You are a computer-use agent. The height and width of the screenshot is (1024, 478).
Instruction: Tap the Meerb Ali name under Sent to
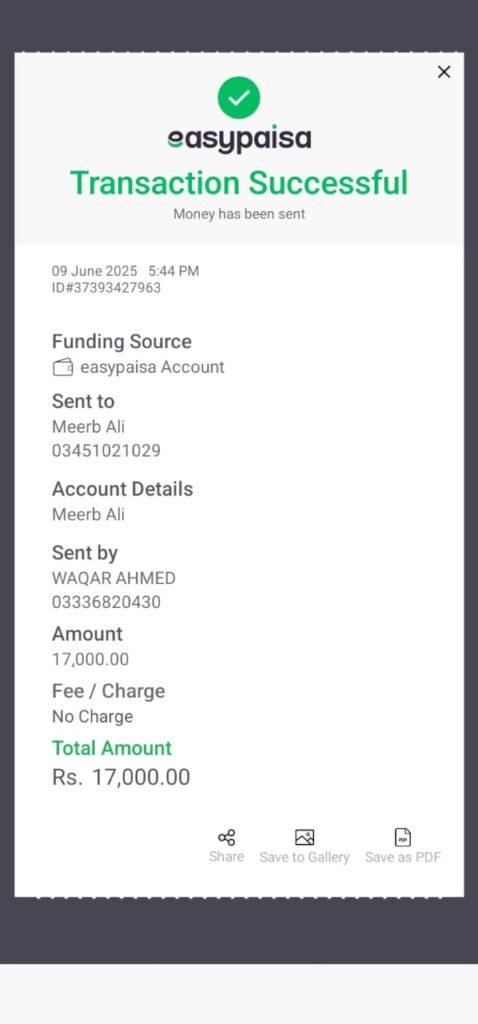pos(88,427)
